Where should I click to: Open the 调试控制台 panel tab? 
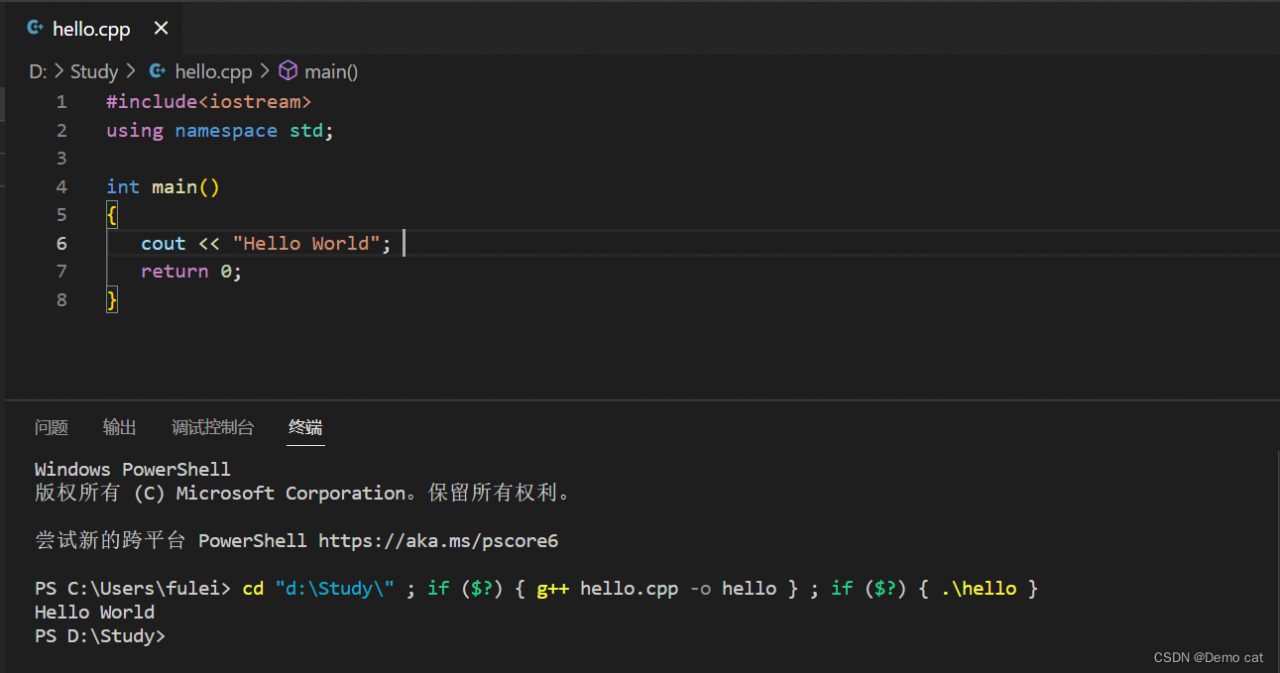[x=213, y=428]
